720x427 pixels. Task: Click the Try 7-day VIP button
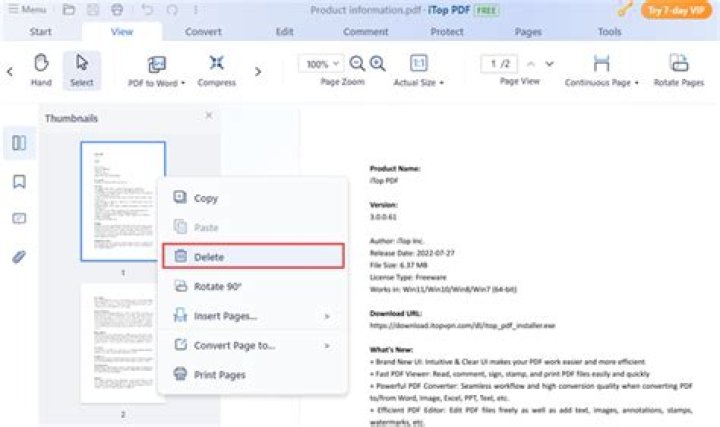click(x=676, y=10)
